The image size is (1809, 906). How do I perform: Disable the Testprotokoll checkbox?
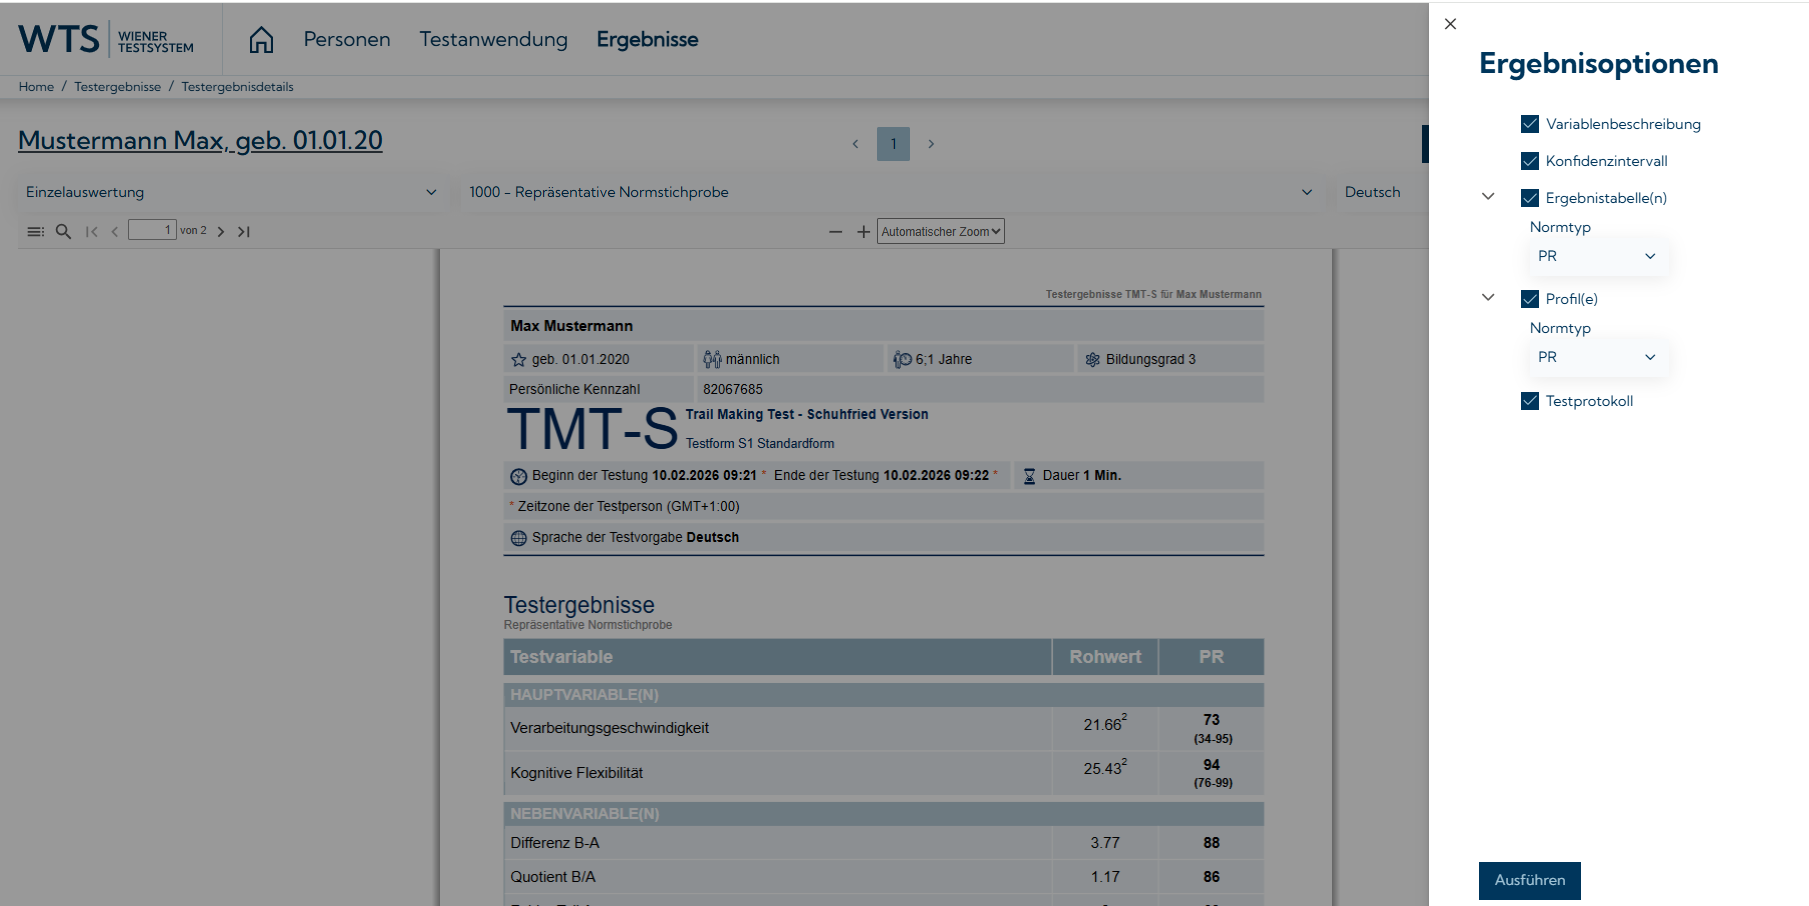point(1529,401)
